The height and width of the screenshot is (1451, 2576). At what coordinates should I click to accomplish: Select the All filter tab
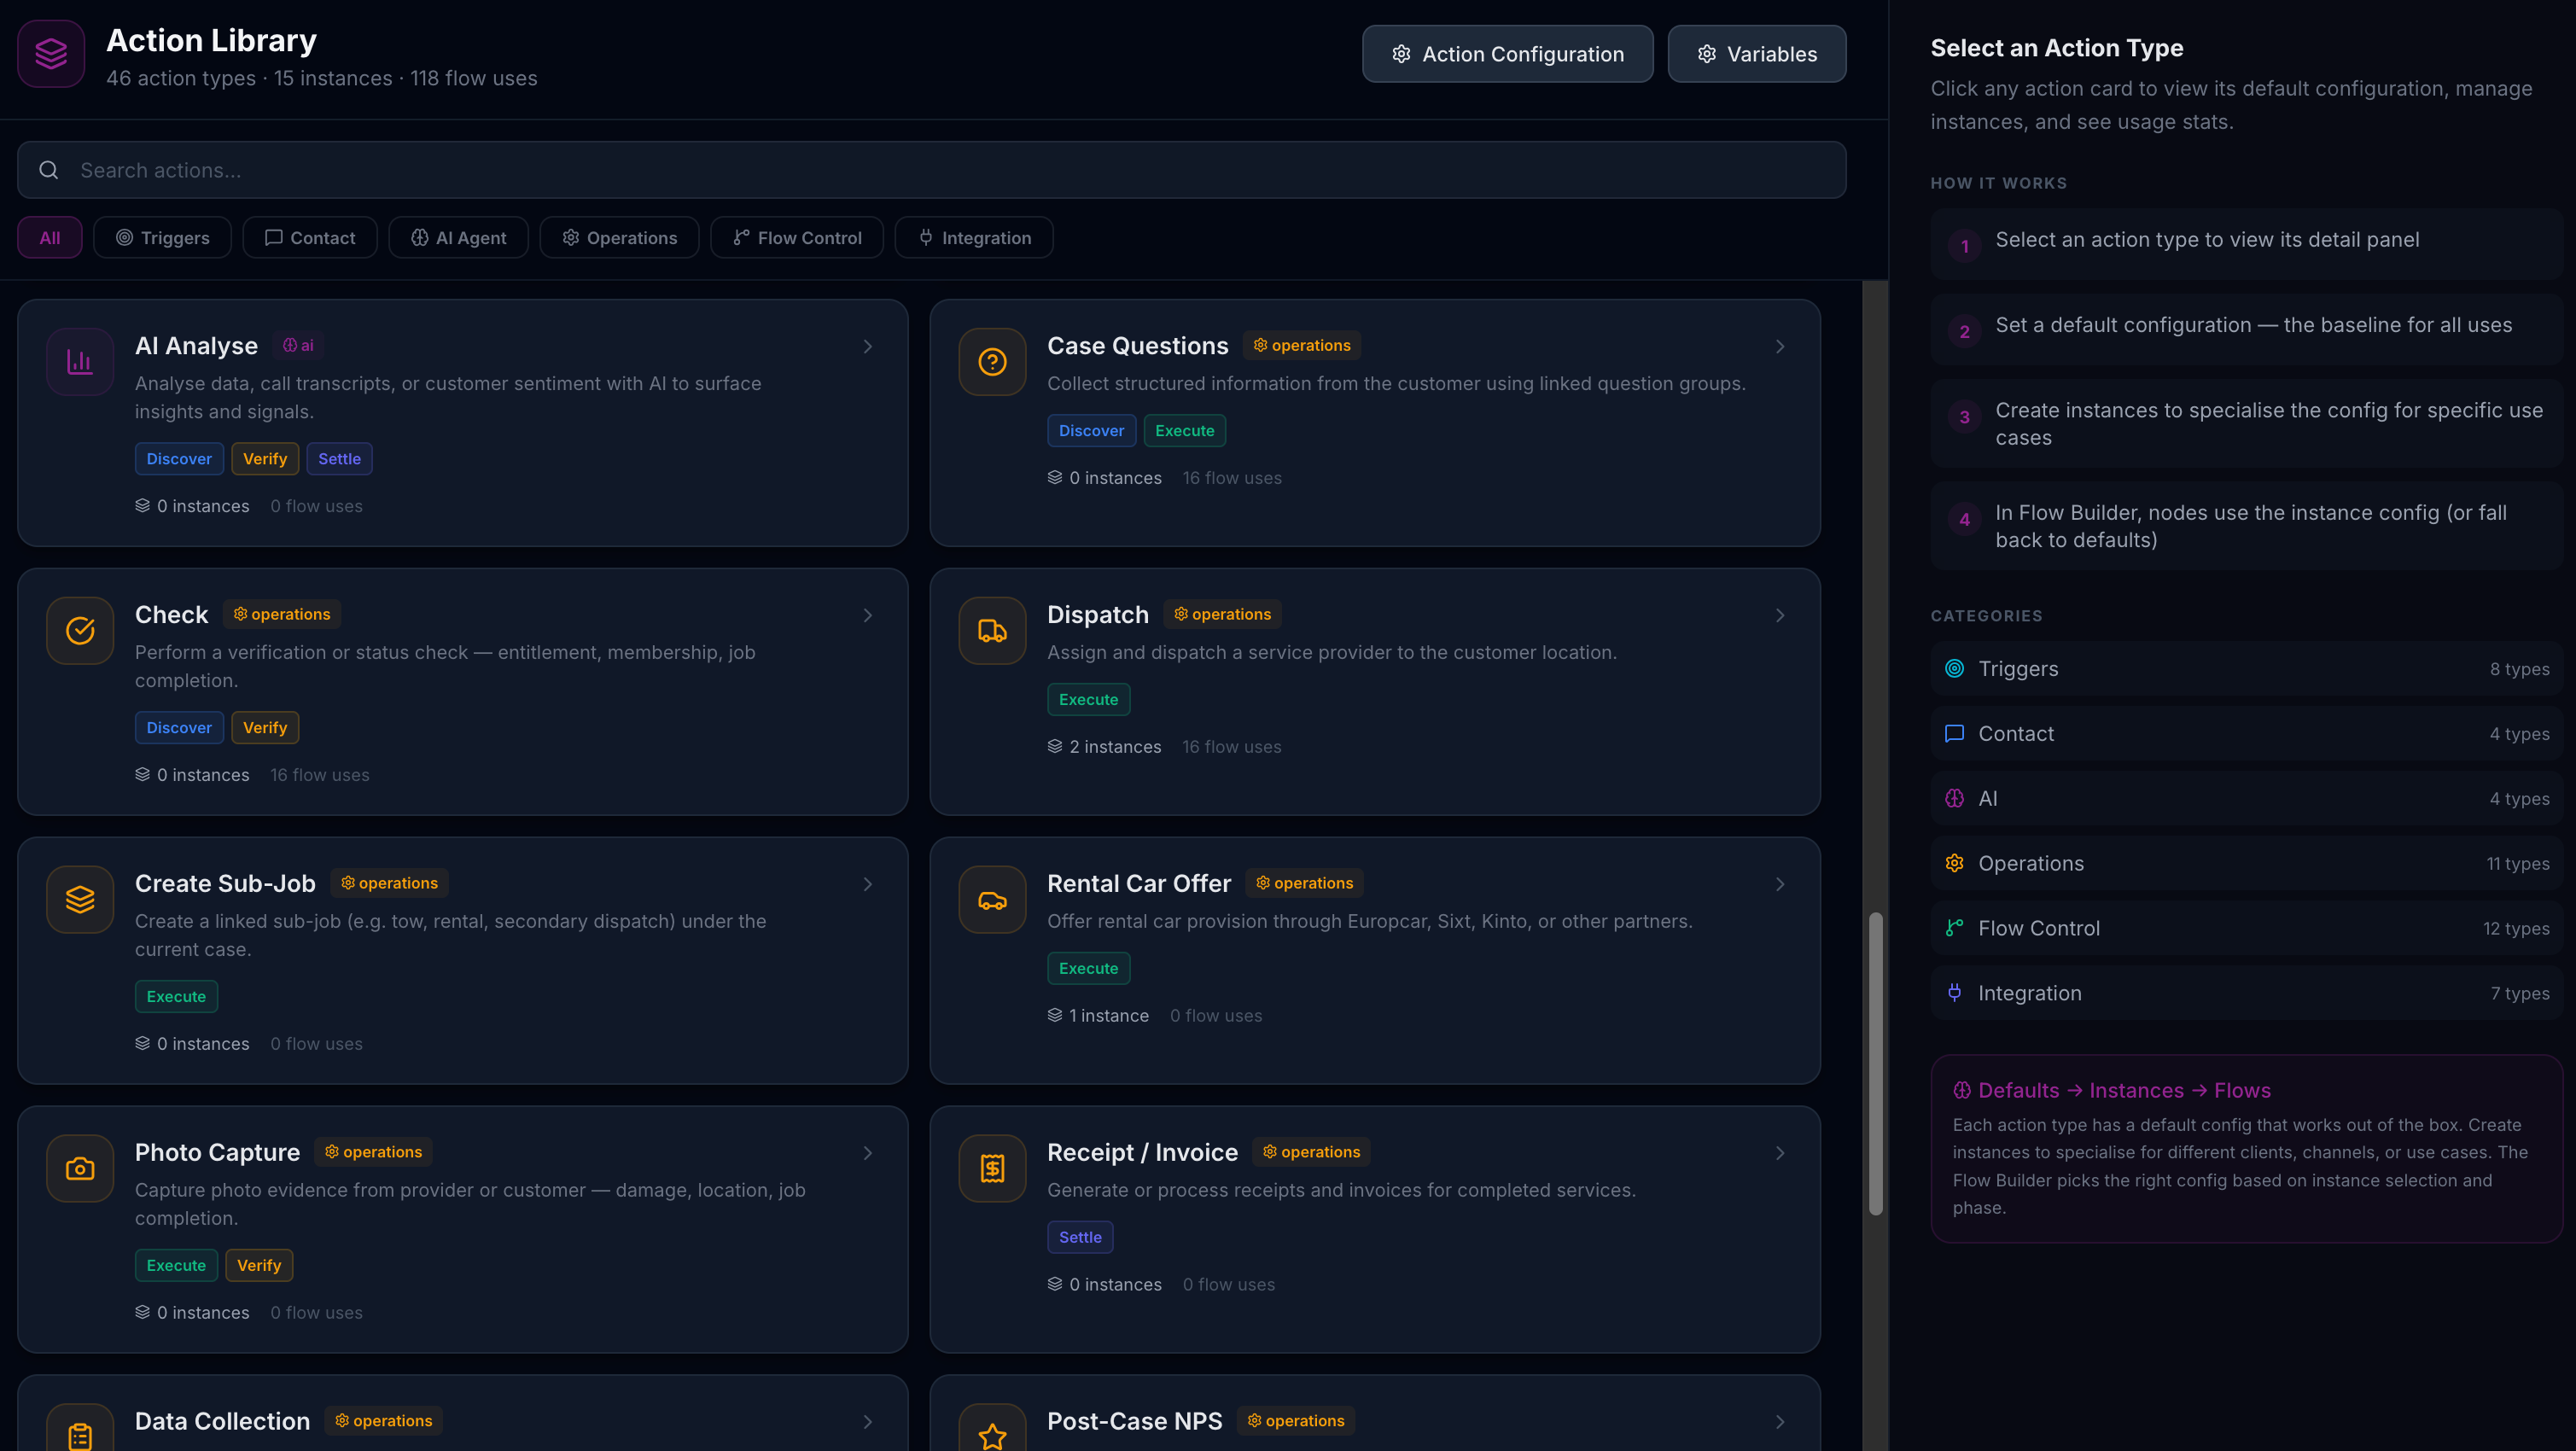click(50, 238)
